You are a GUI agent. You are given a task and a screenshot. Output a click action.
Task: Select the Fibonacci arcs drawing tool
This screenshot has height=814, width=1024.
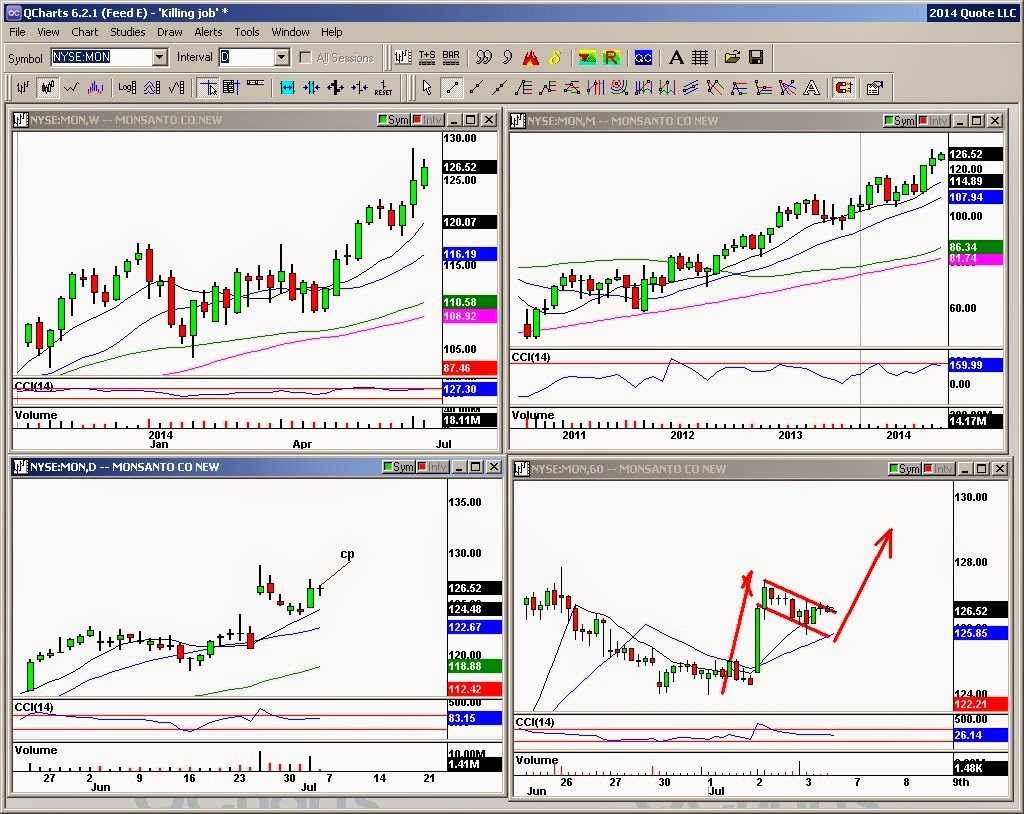point(620,88)
